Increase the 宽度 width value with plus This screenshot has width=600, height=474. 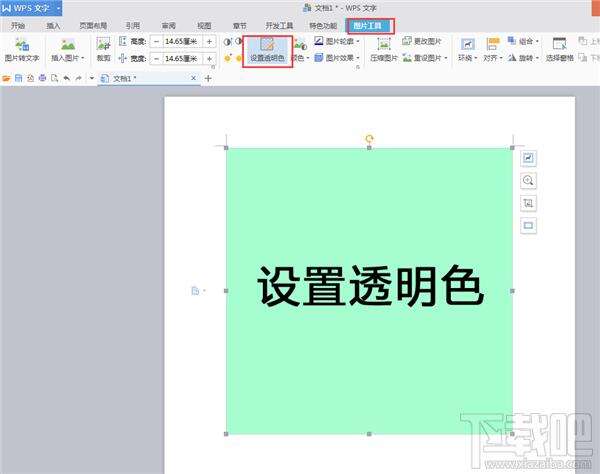[209, 59]
